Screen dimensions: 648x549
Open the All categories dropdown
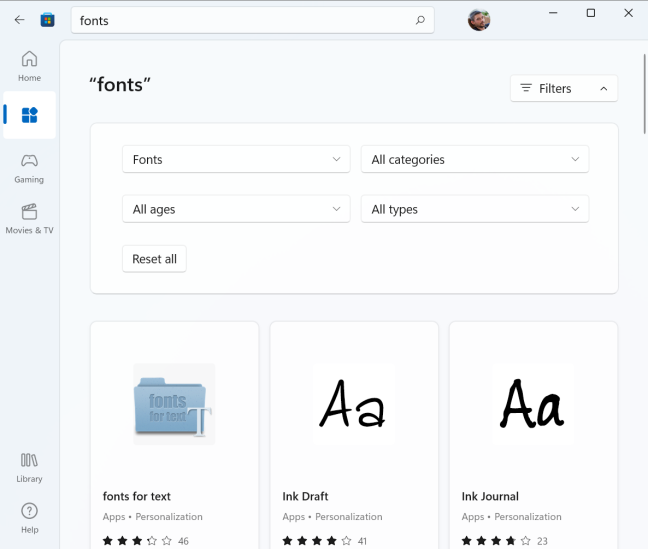click(x=475, y=159)
